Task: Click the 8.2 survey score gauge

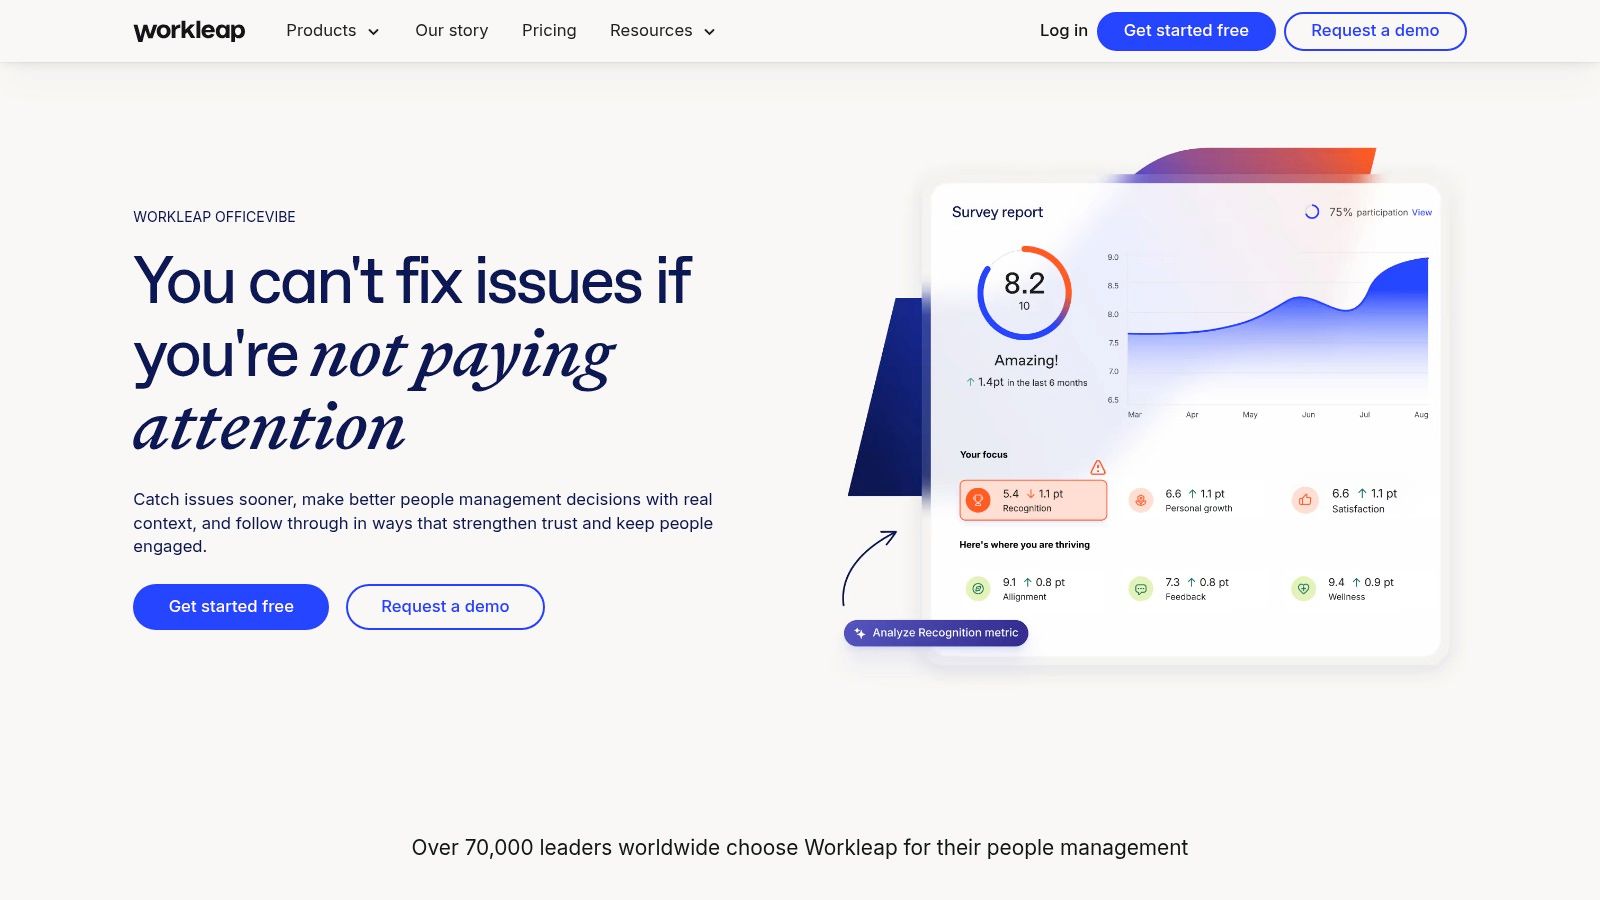Action: (x=1024, y=292)
